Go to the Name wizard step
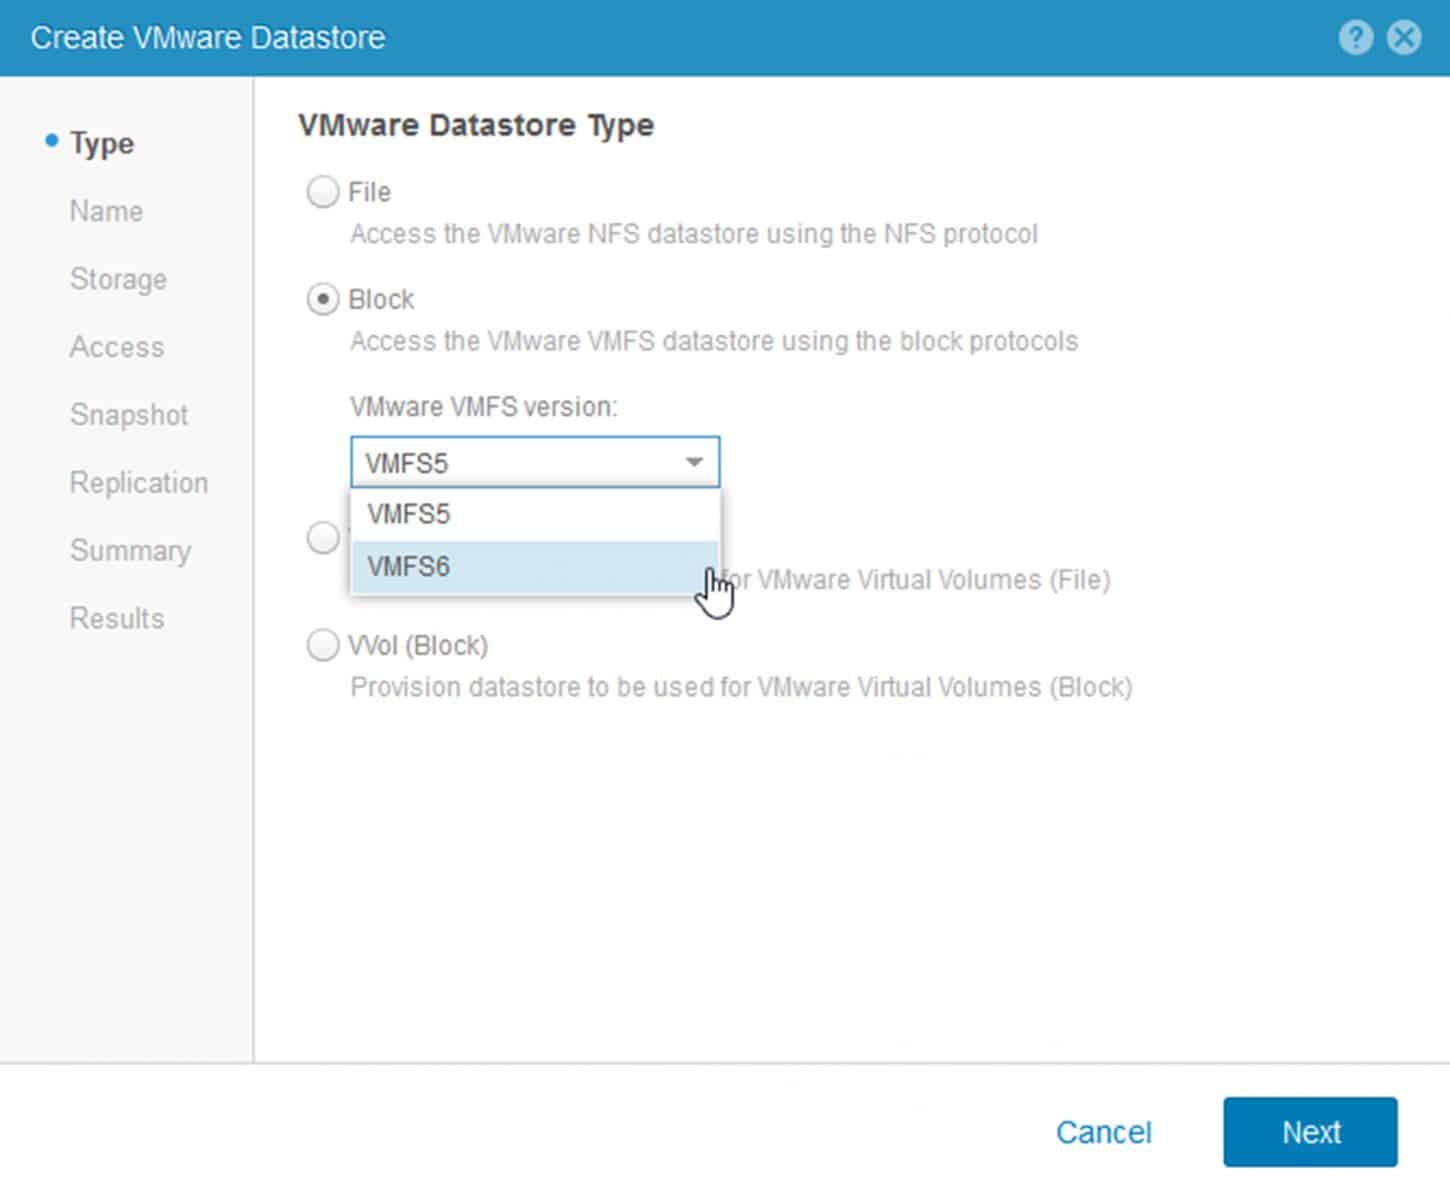The width and height of the screenshot is (1450, 1200). (x=106, y=211)
